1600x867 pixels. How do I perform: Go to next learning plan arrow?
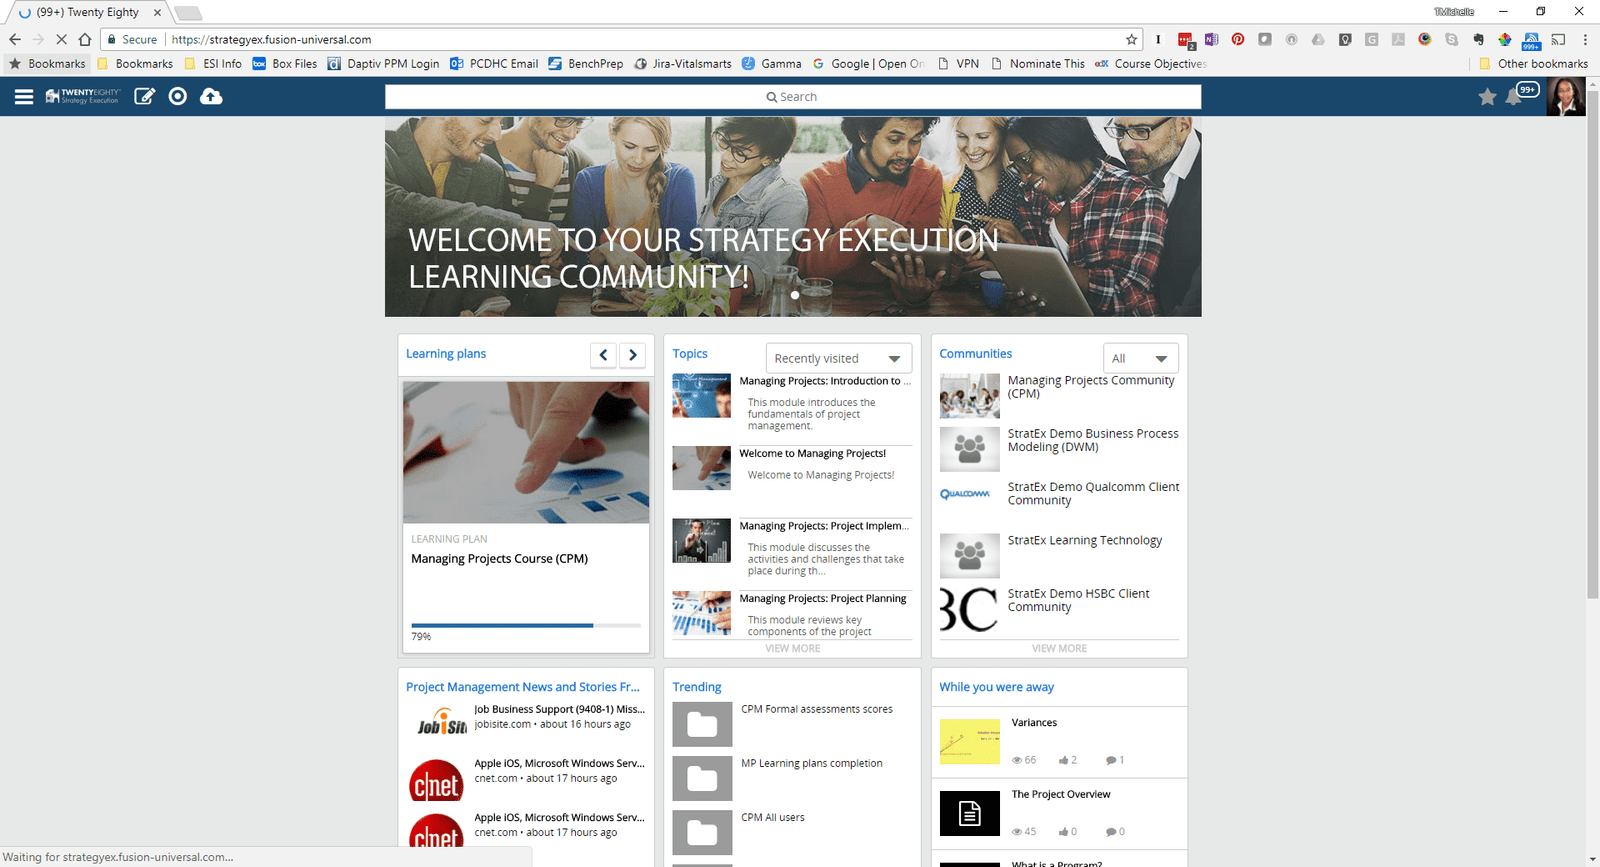(x=632, y=355)
